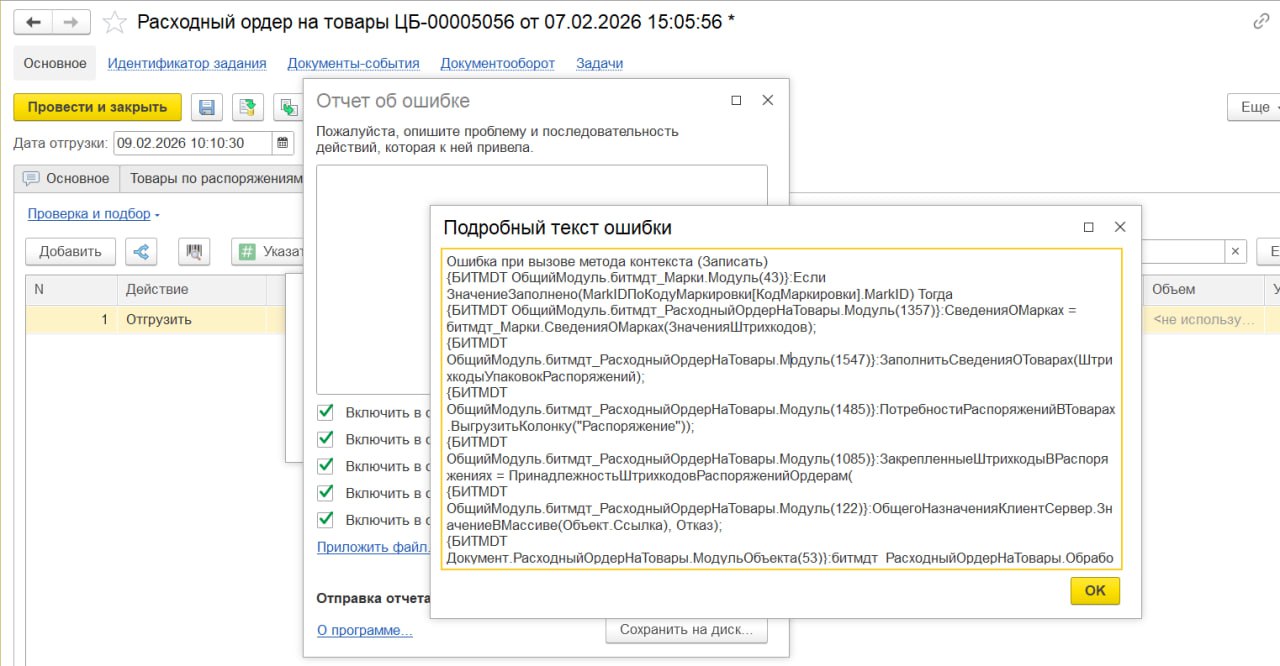1280x666 pixels.
Task: Click the back navigation arrow
Action: [x=33, y=22]
